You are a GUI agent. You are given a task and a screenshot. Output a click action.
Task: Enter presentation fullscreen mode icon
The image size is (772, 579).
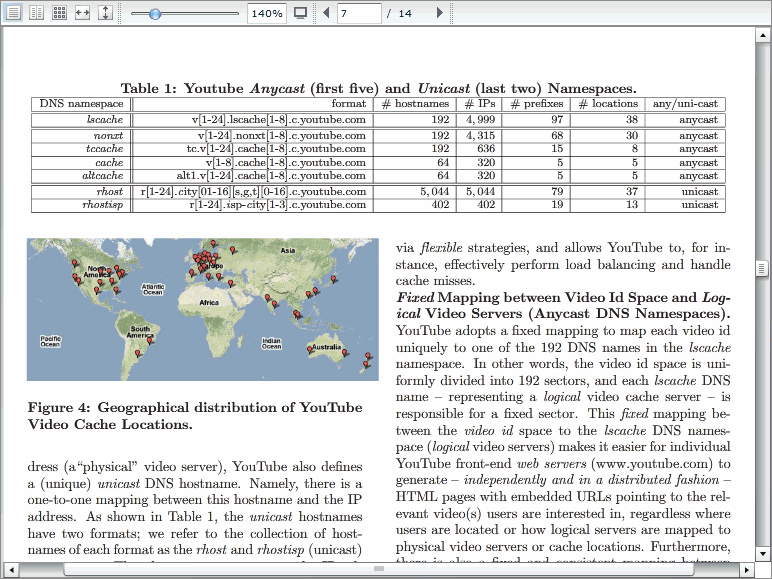(300, 13)
